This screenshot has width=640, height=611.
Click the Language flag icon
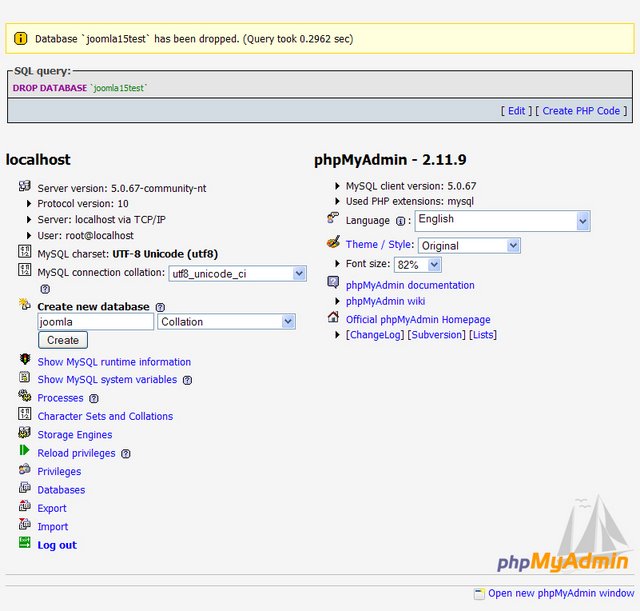click(x=333, y=218)
